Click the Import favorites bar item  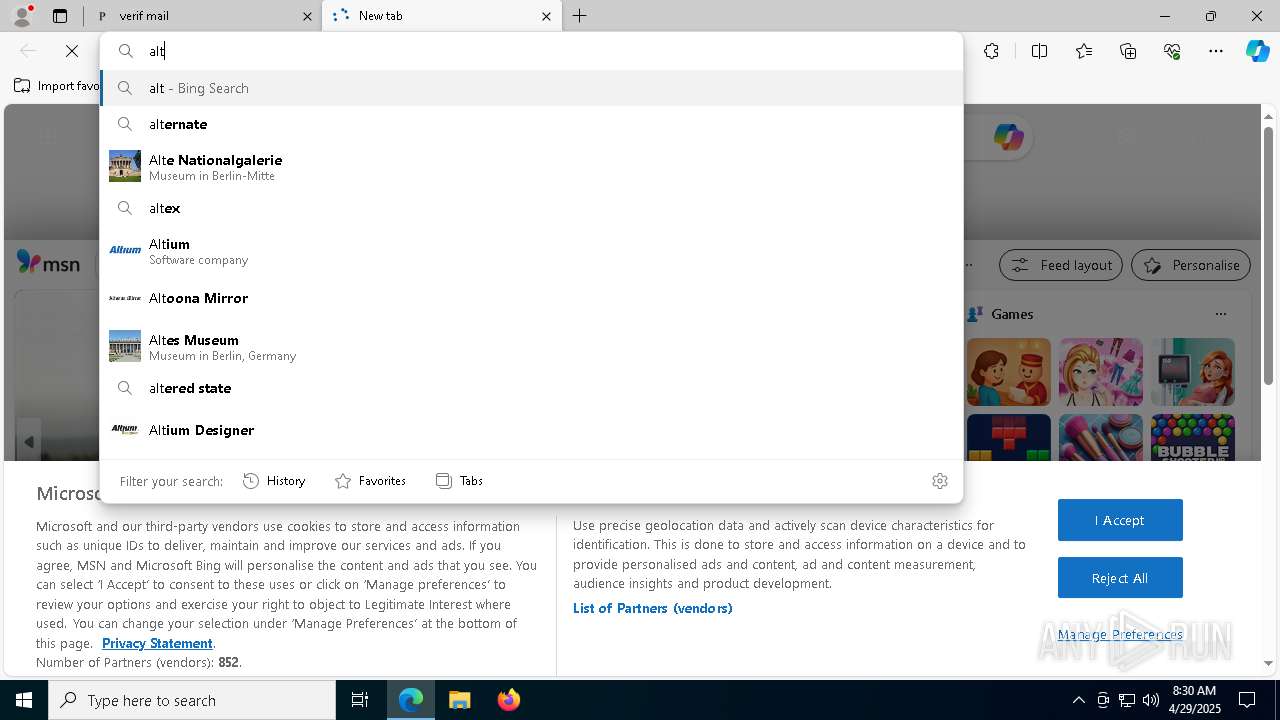pos(57,86)
